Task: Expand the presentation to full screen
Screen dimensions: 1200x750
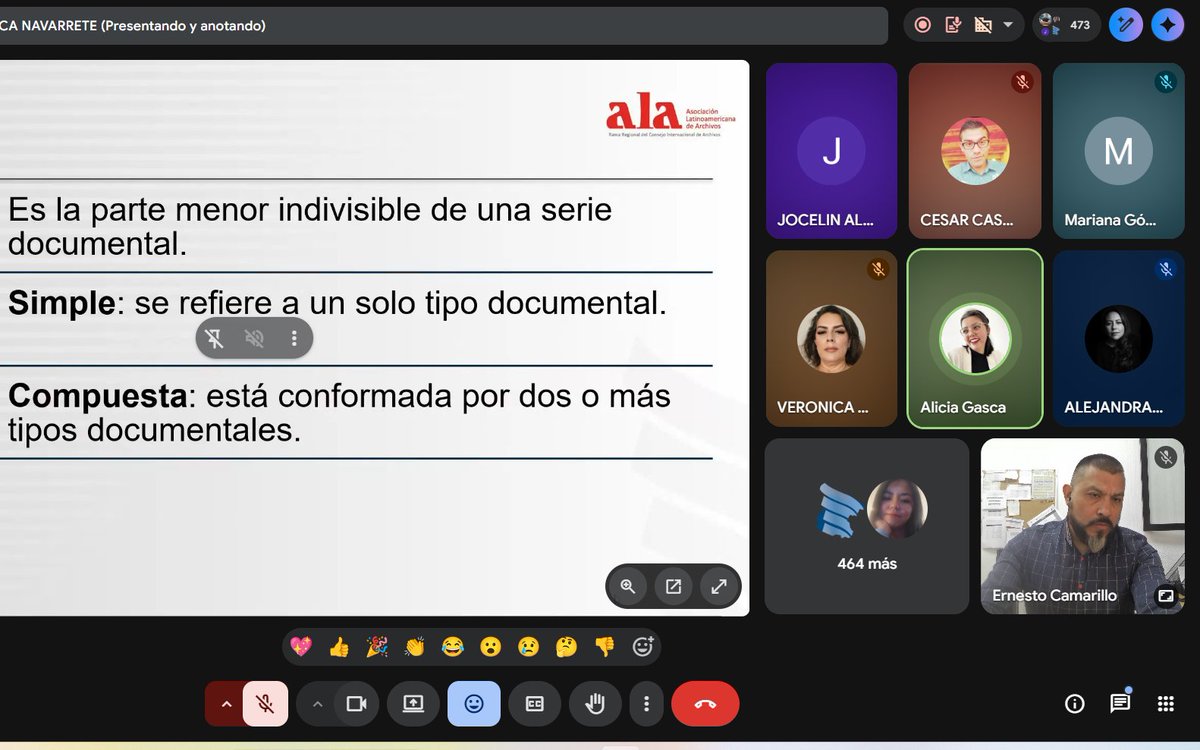Action: pos(719,587)
